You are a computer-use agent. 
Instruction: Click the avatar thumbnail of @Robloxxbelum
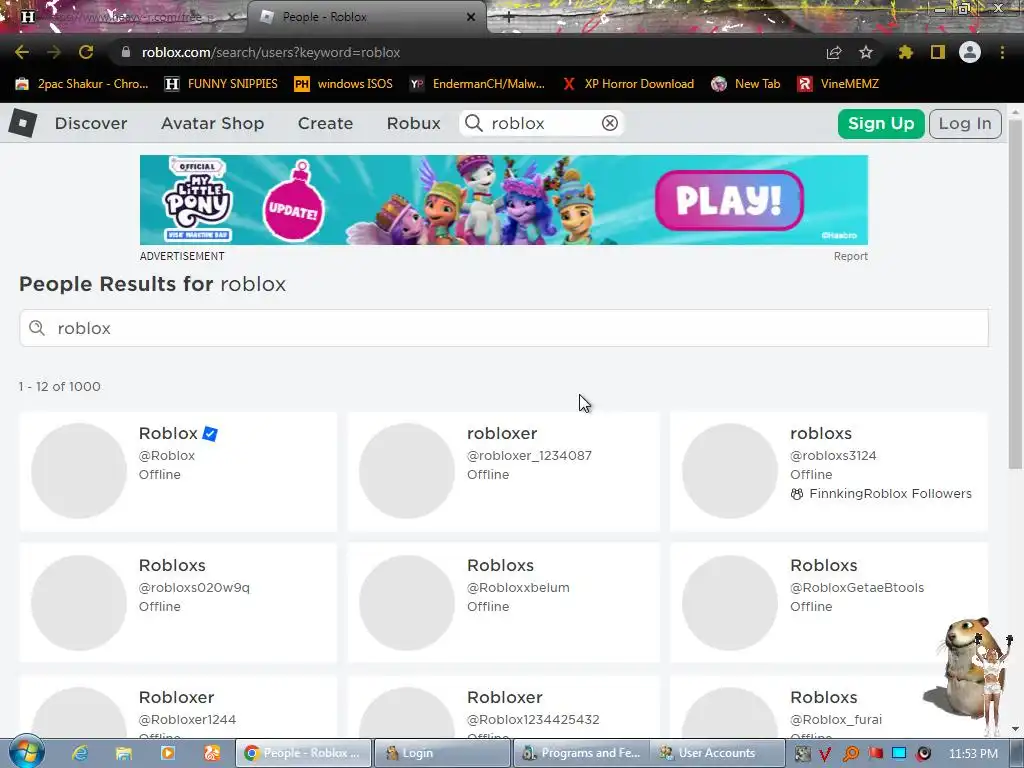click(x=407, y=603)
